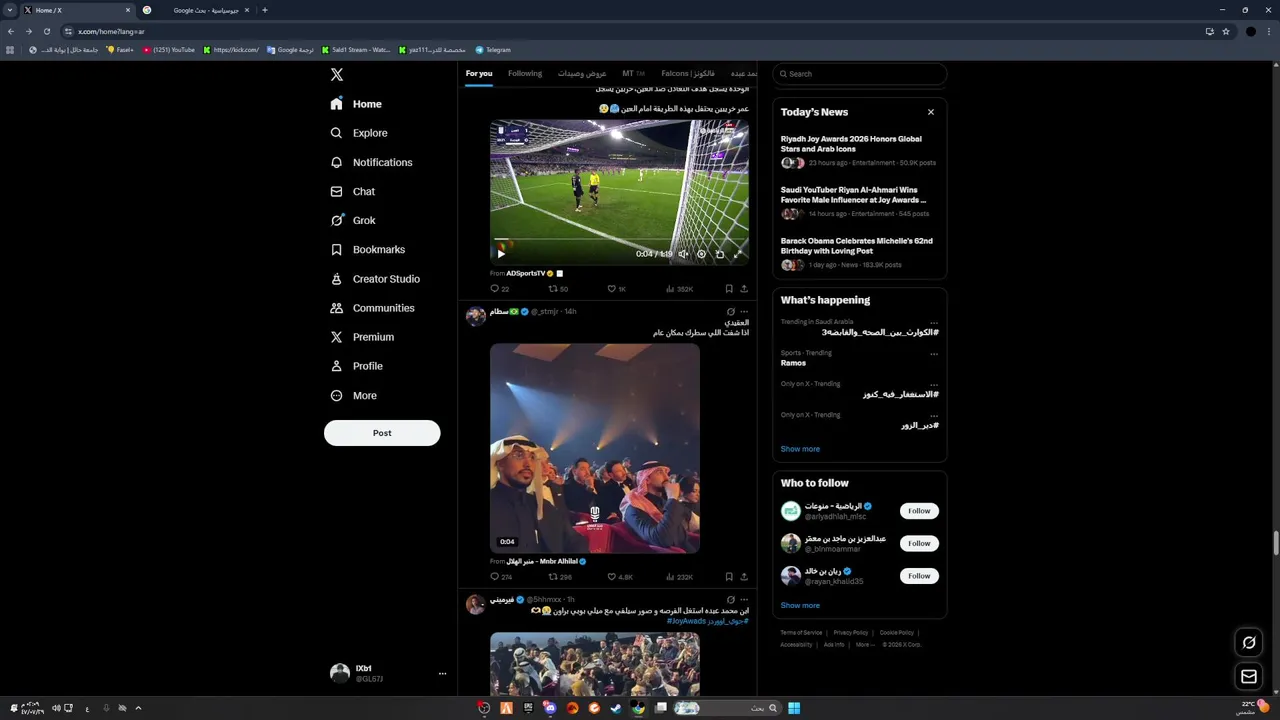The image size is (1280, 720).
Task: Open More menu in the left sidebar
Action: point(354,396)
